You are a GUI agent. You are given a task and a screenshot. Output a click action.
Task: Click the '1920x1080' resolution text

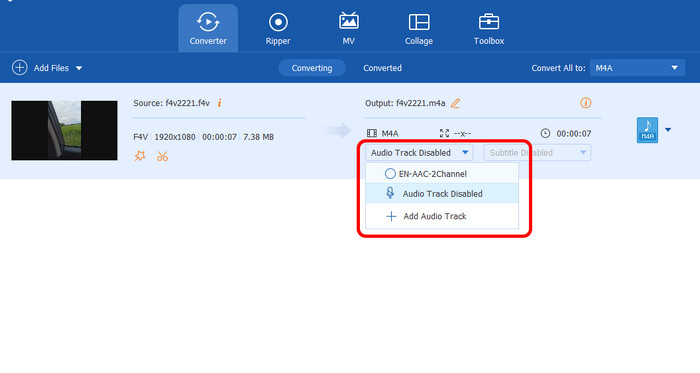pyautogui.click(x=175, y=137)
